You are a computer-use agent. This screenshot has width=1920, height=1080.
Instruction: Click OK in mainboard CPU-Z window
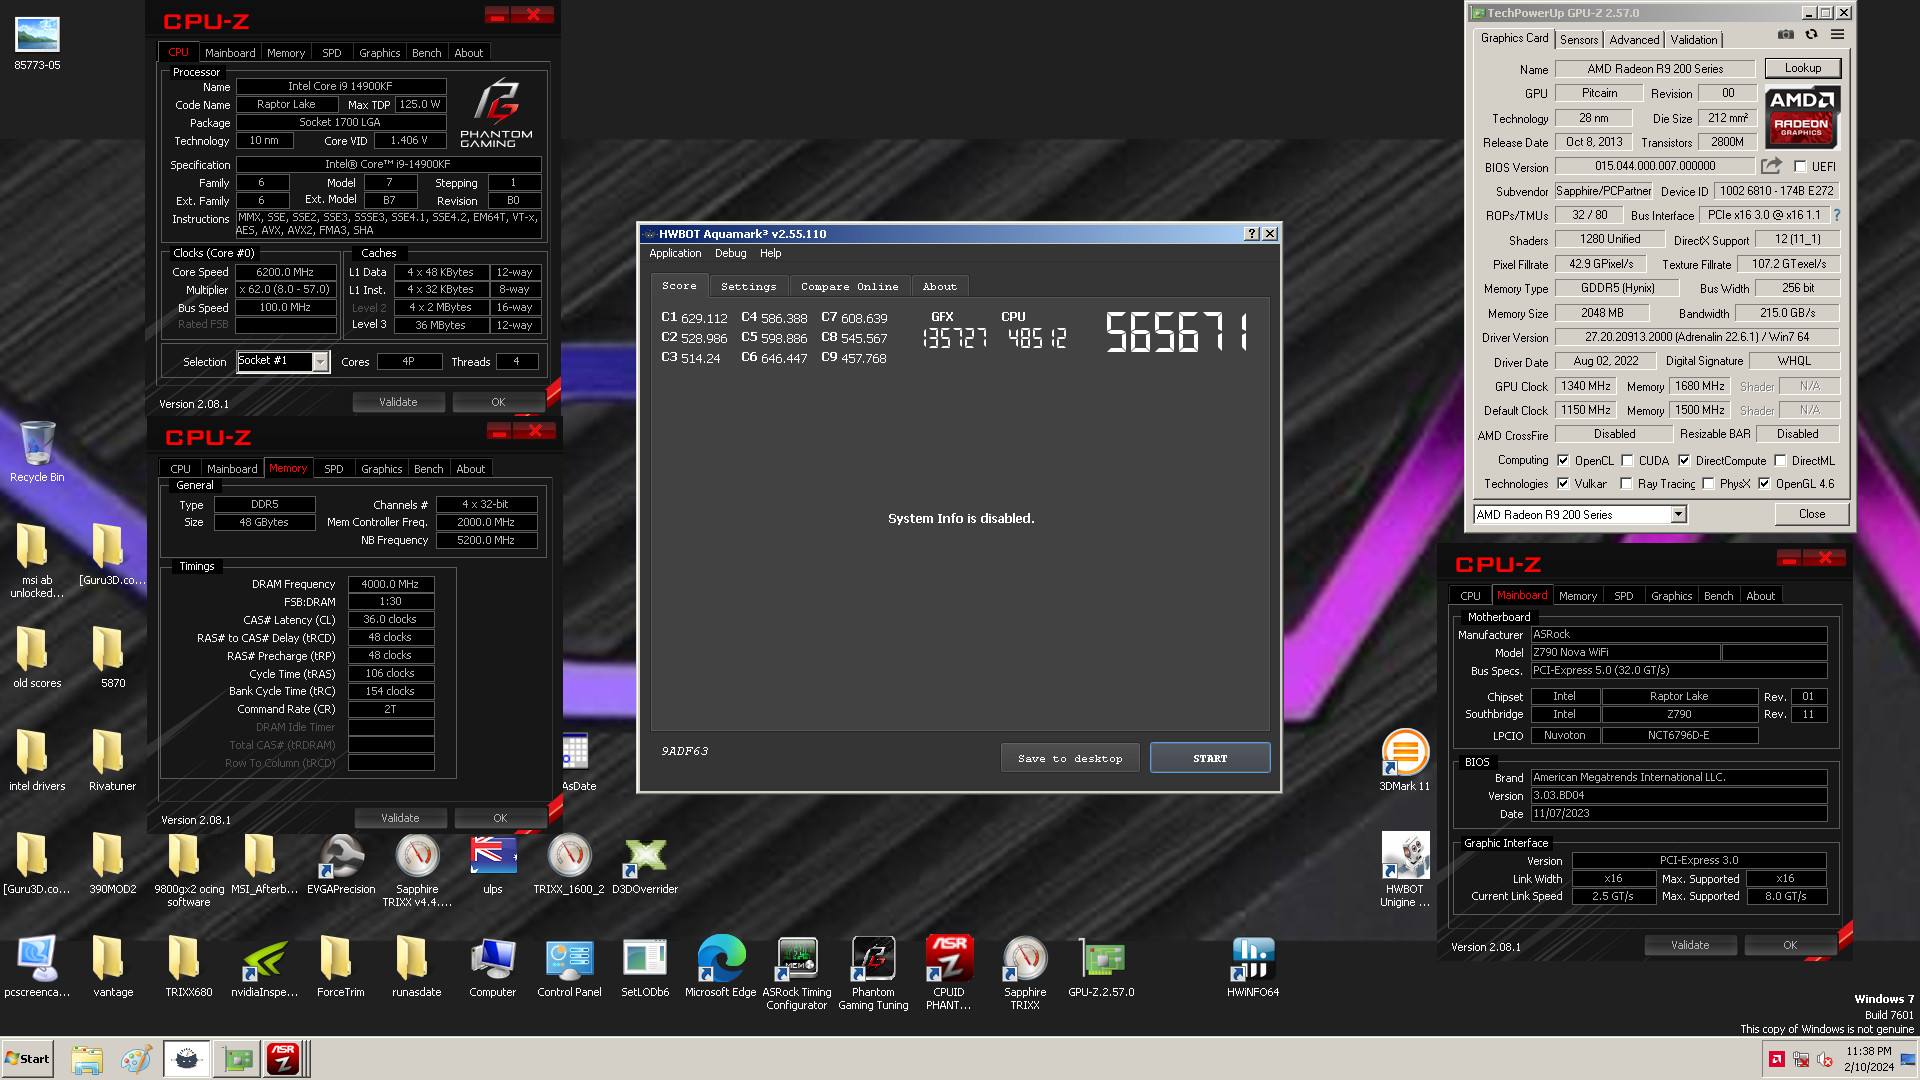pyautogui.click(x=1790, y=945)
